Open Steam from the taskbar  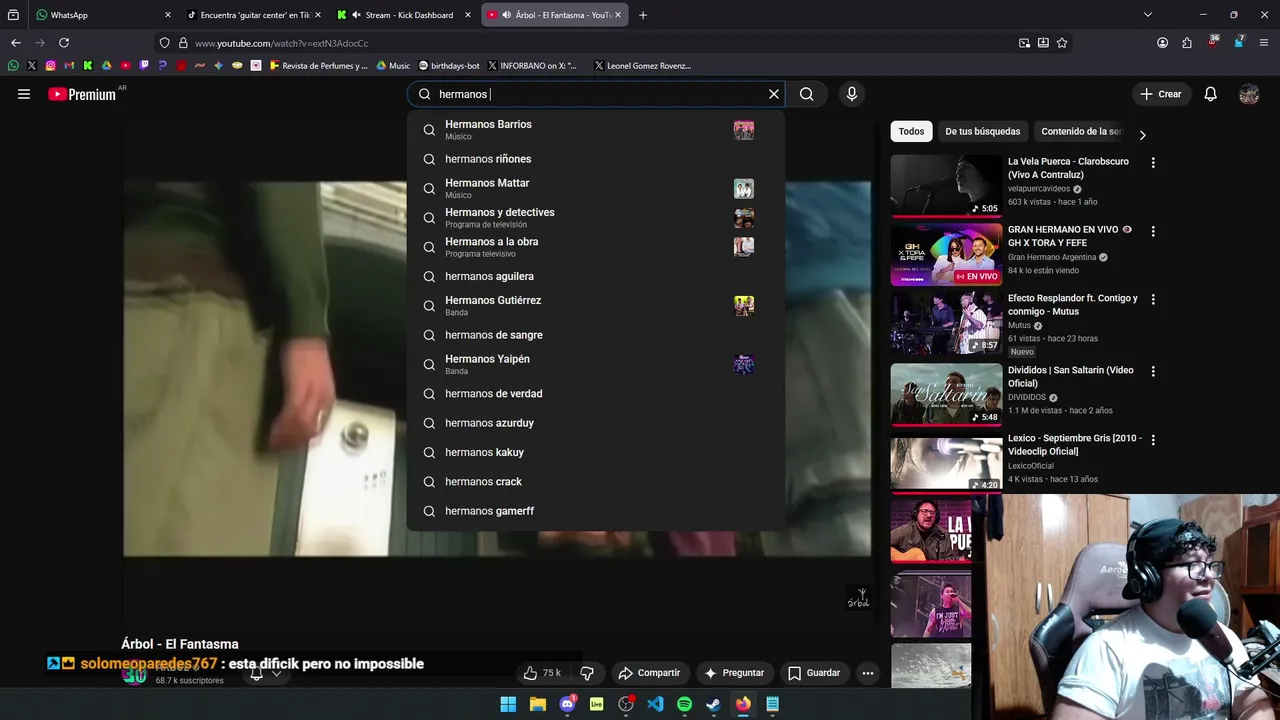[x=713, y=704]
